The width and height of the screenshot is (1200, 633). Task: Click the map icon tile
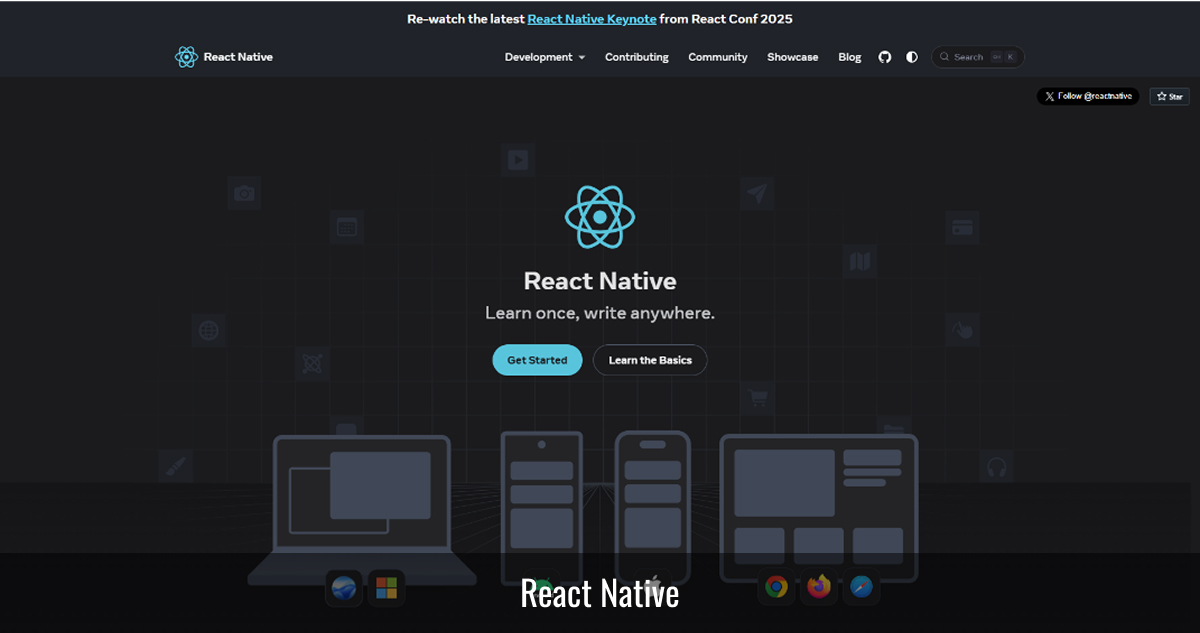tap(859, 262)
